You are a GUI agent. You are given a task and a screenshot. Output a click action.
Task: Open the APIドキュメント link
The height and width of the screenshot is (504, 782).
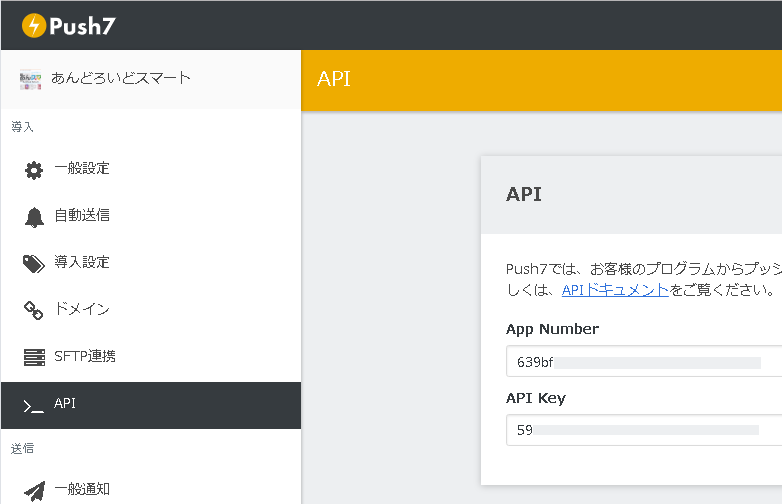pyautogui.click(x=615, y=290)
